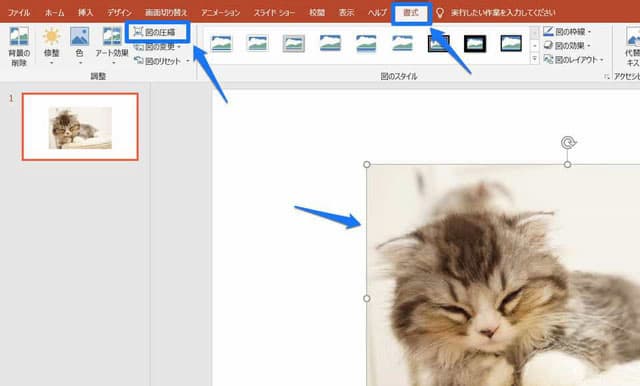Image resolution: width=640 pixels, height=386 pixels.
Task: Click the rotation handle above the picture
Action: [x=568, y=143]
